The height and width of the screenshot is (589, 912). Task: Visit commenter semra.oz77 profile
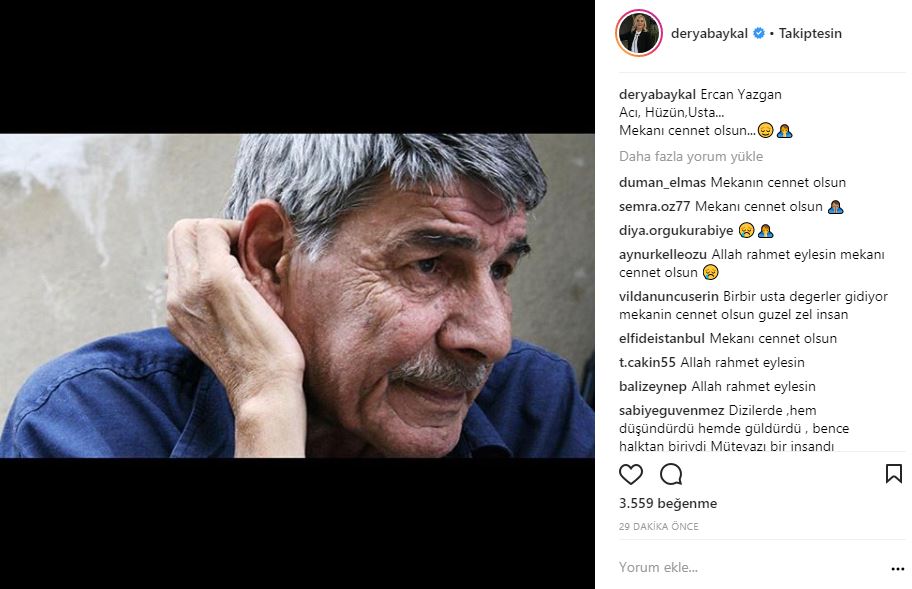coord(654,206)
